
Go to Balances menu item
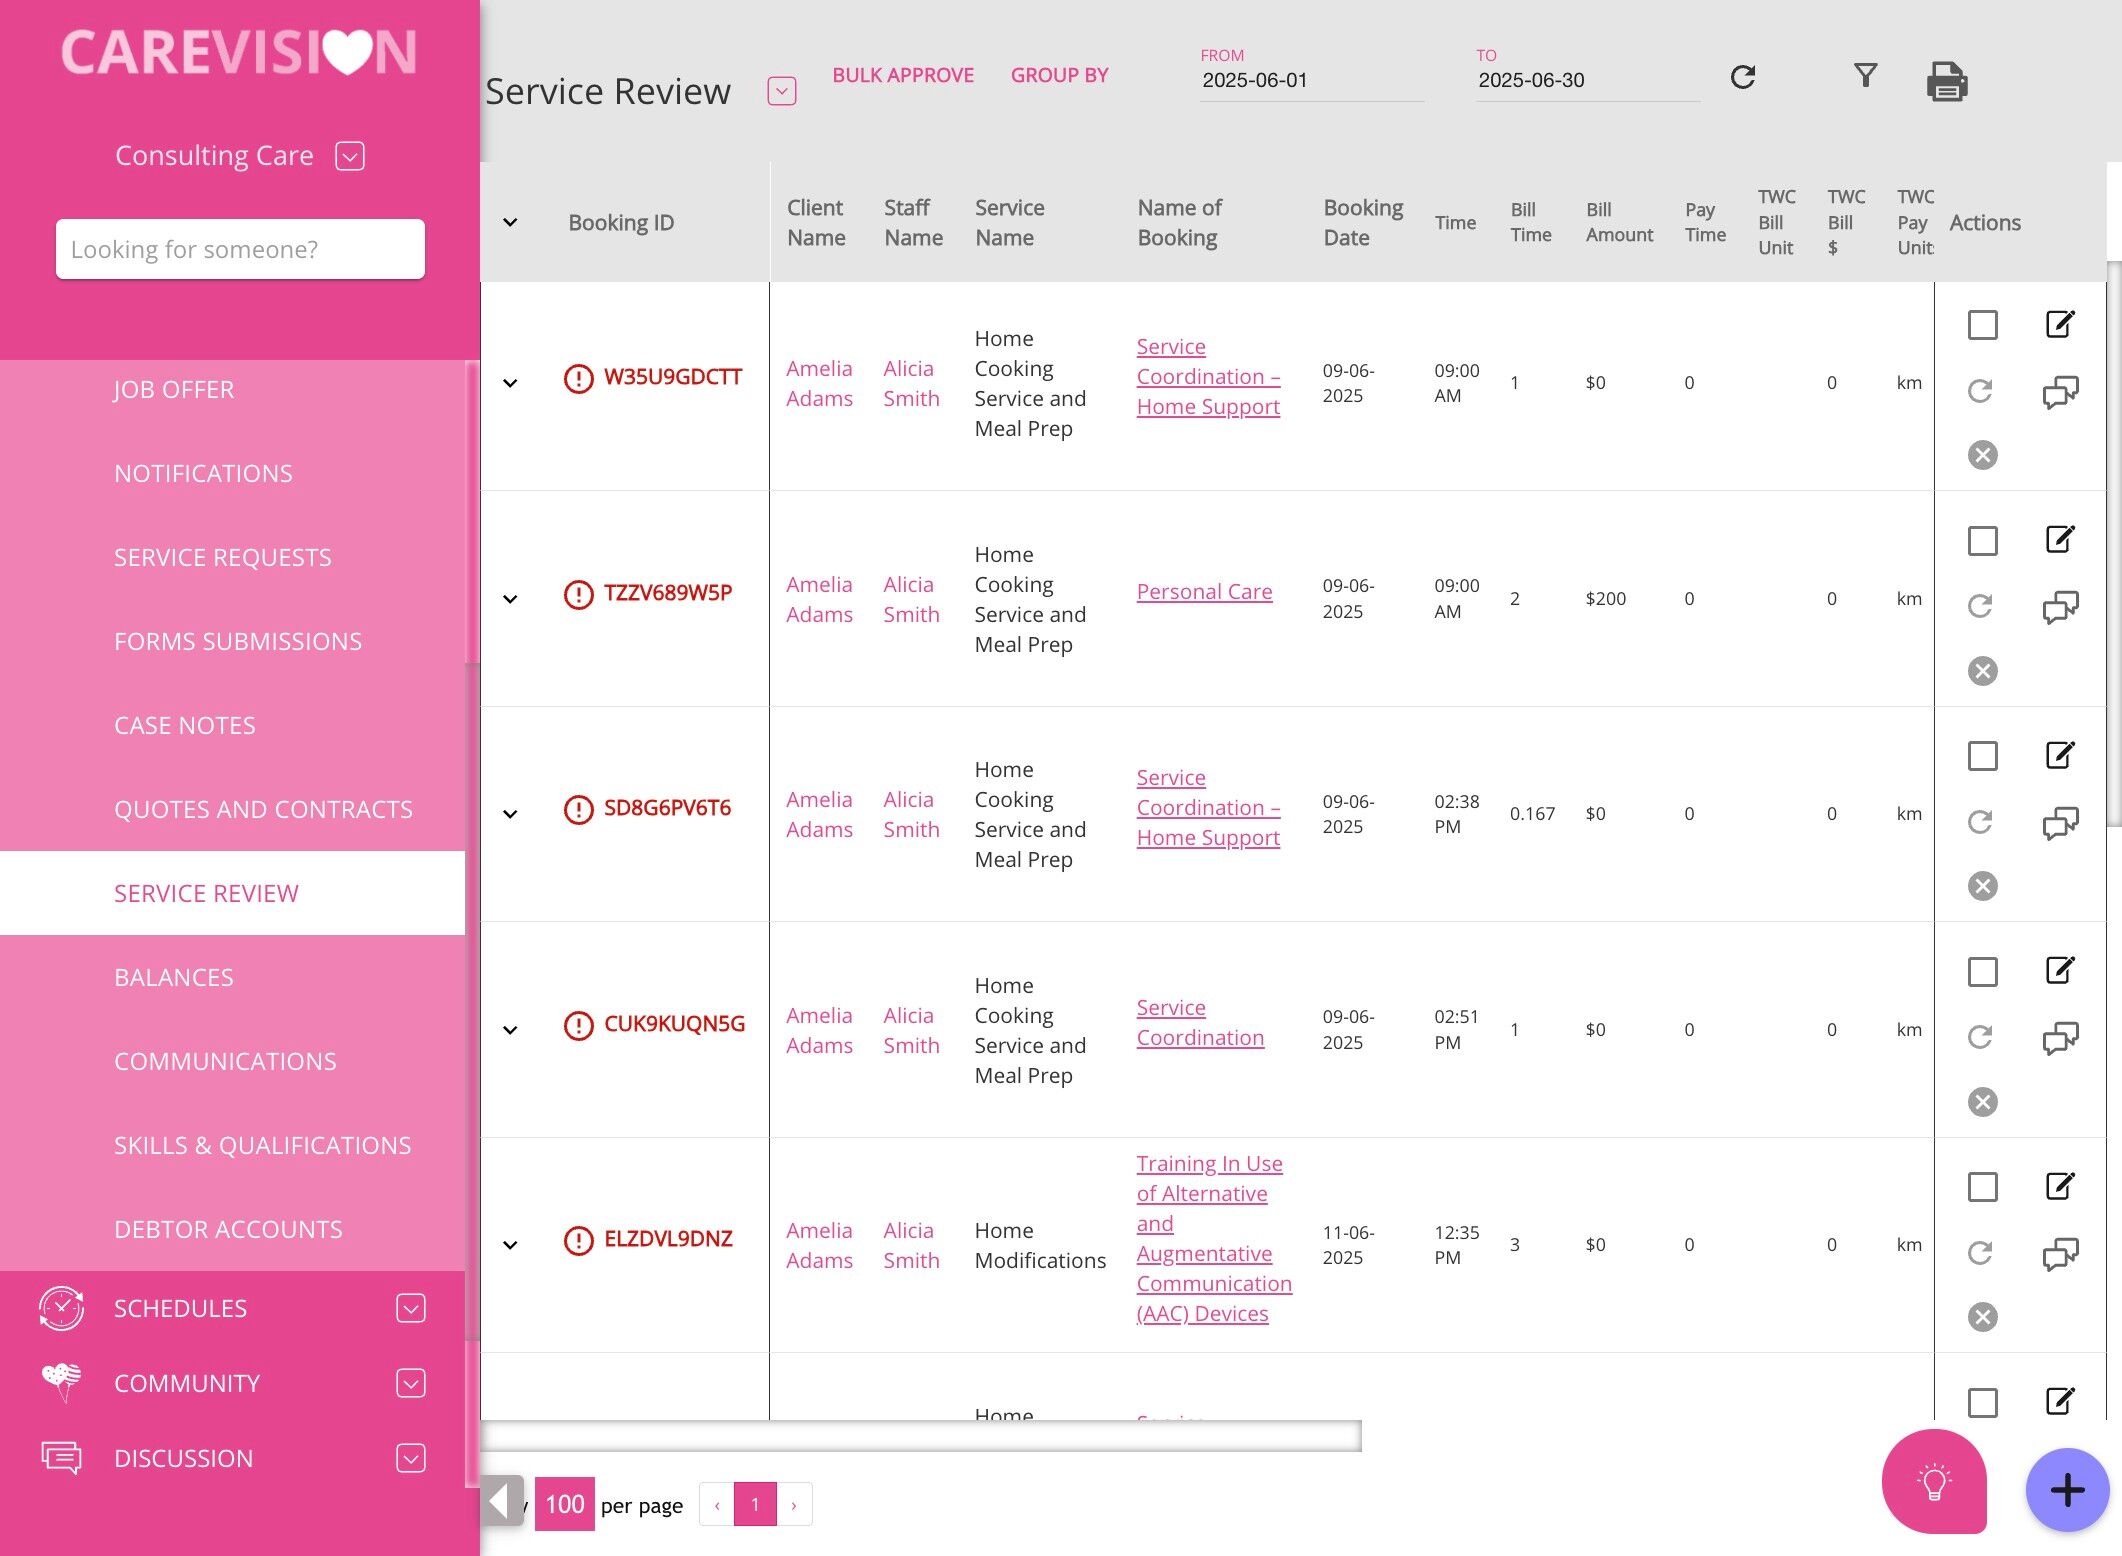(x=174, y=977)
